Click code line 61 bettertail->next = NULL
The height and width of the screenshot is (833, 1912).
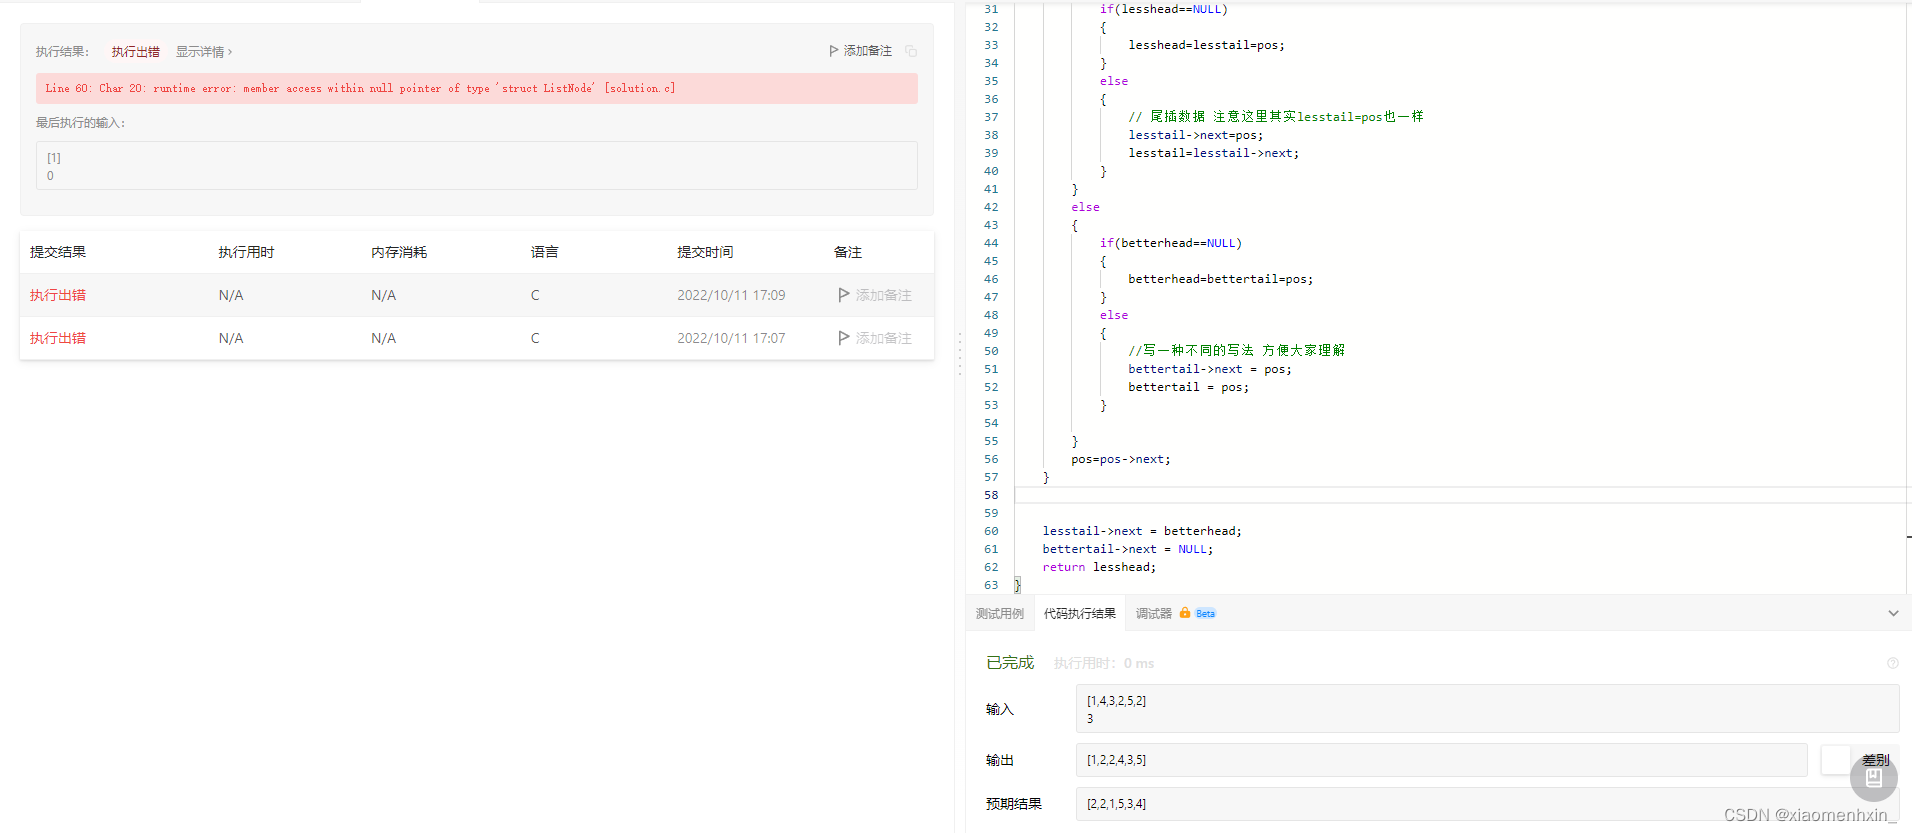tap(1128, 549)
